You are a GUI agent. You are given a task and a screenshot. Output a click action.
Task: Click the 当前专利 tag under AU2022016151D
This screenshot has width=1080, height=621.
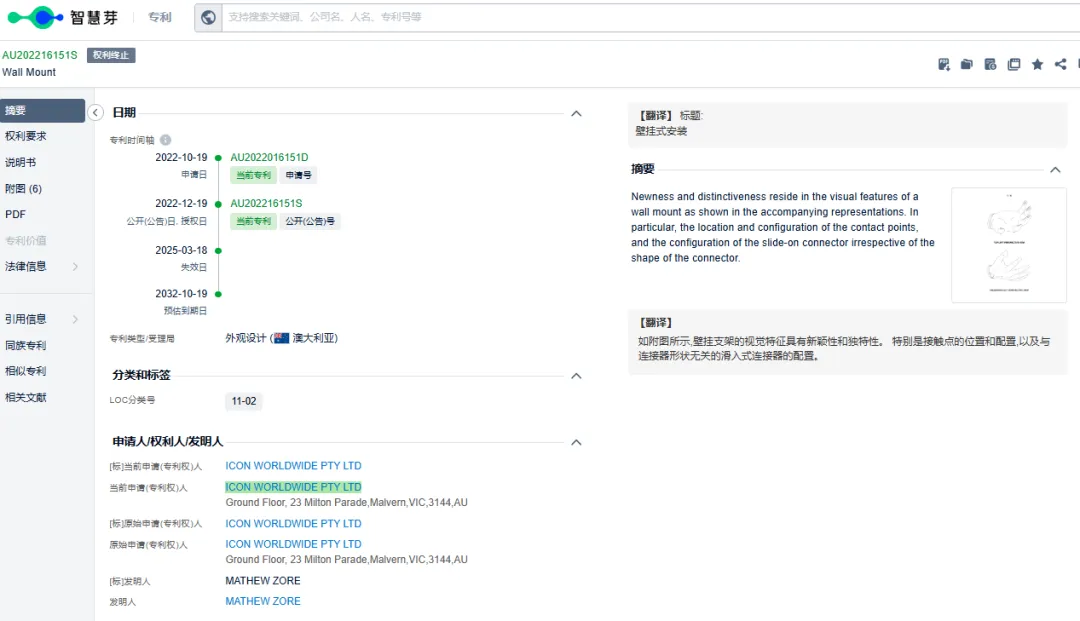[253, 175]
